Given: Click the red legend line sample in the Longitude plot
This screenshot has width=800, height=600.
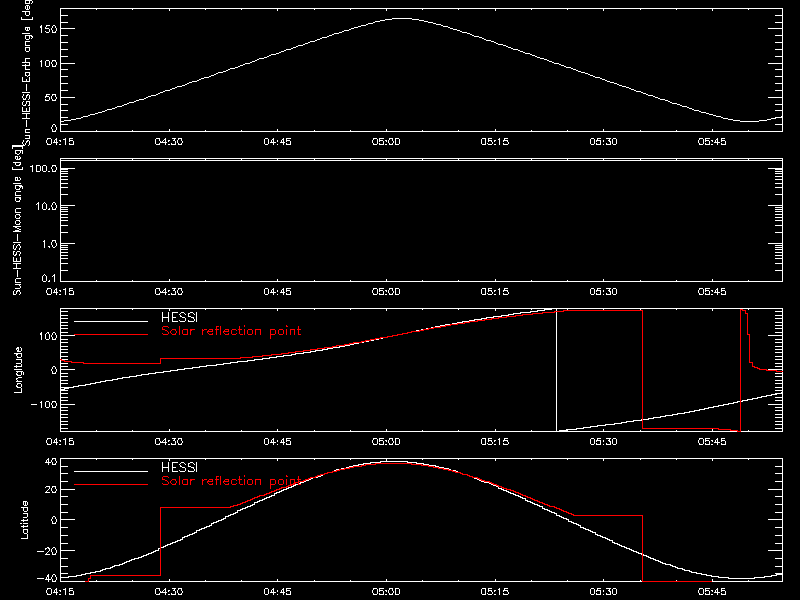Looking at the screenshot, I should (111, 335).
